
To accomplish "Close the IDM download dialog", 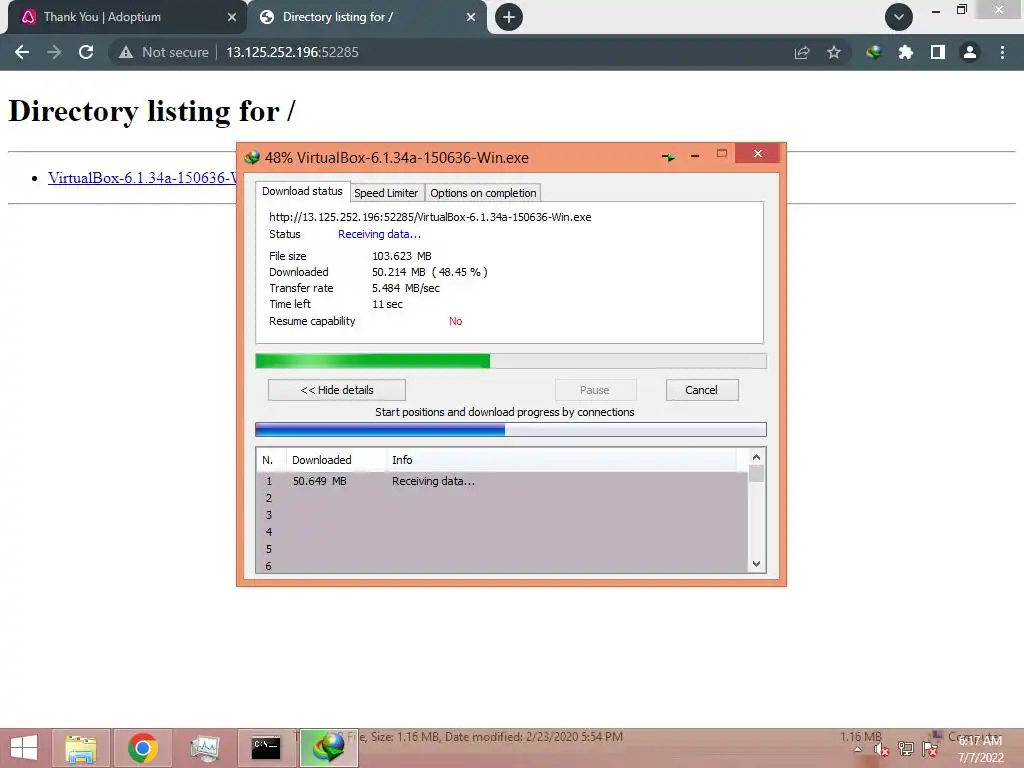I will pos(758,153).
